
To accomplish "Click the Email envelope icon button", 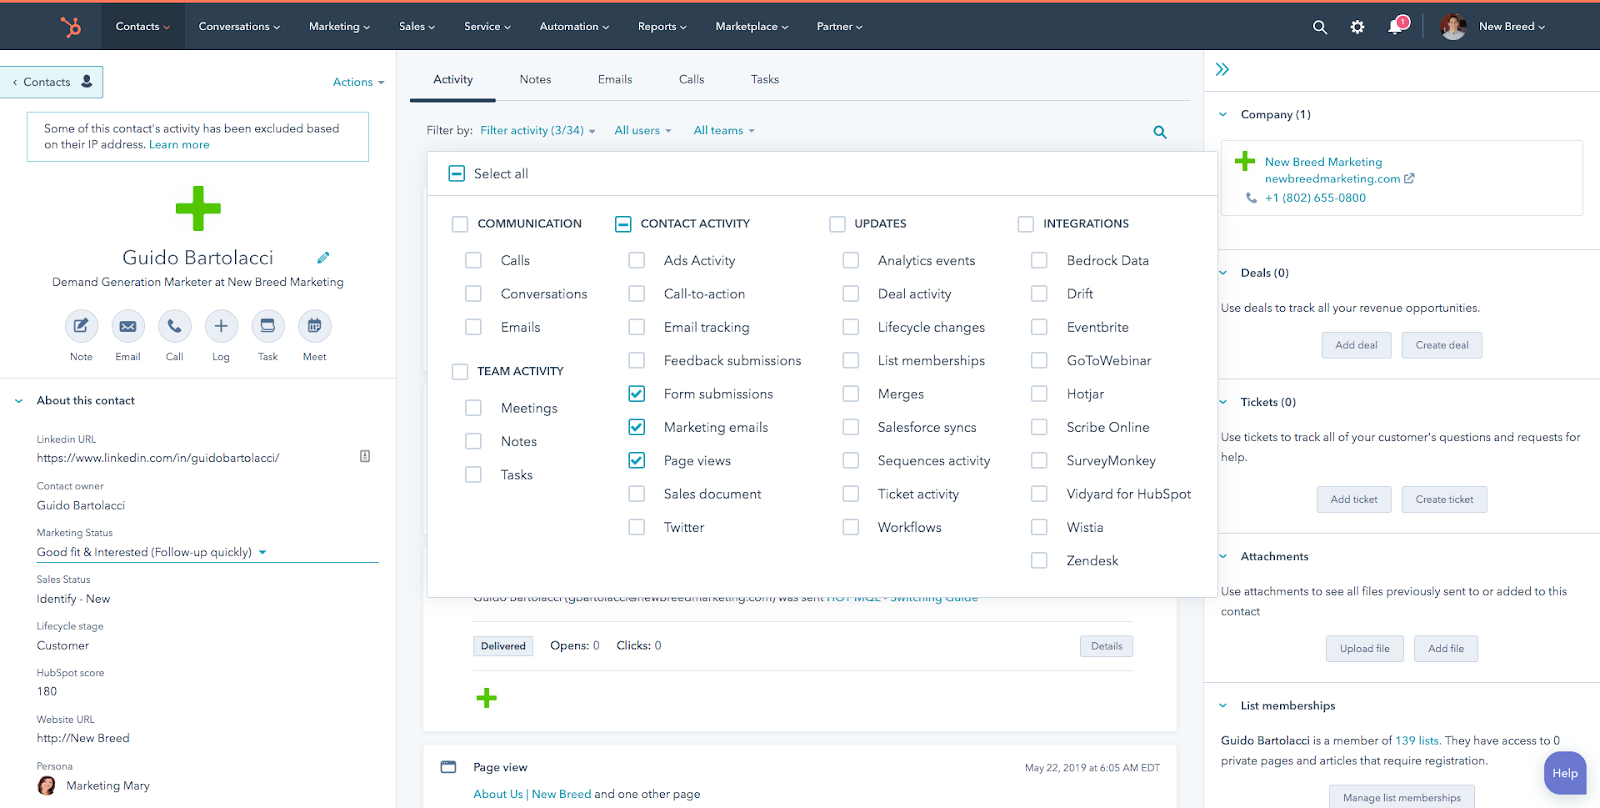I will click(128, 326).
